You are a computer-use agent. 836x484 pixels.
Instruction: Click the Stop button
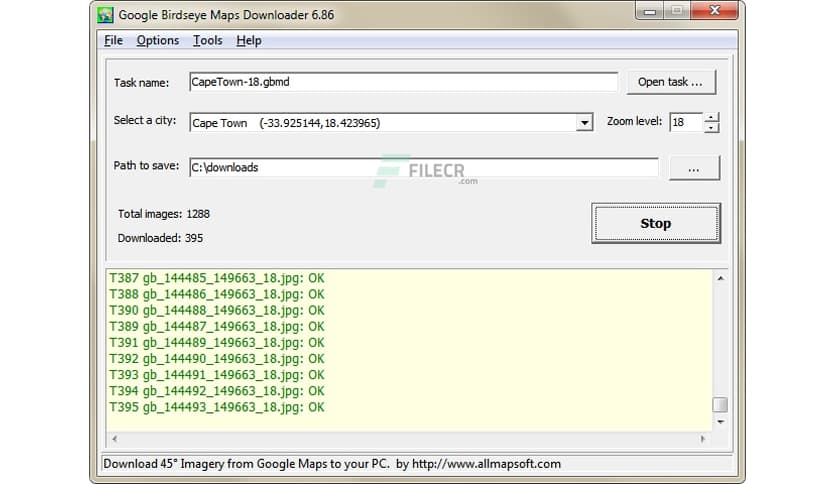coord(656,223)
